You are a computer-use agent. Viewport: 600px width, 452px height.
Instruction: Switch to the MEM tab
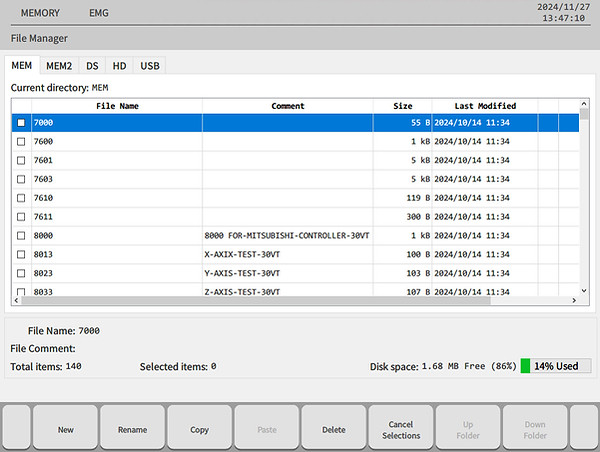pyautogui.click(x=22, y=65)
